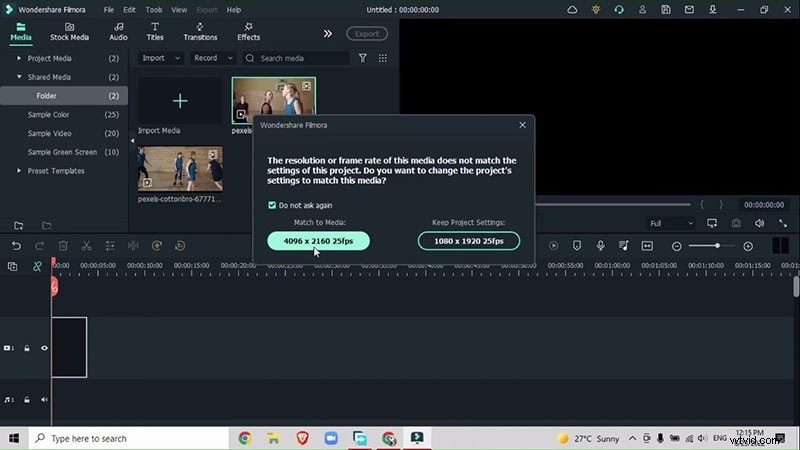
Task: Switch to the Audio tab
Action: click(118, 32)
